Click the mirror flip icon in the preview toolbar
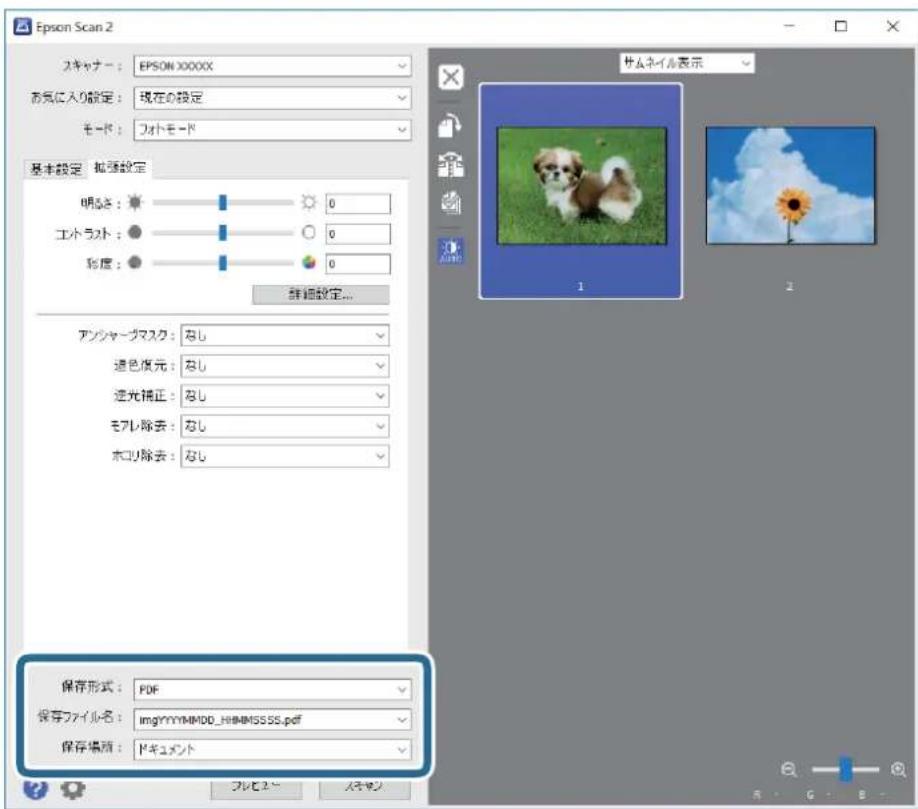918x809 pixels. (x=451, y=165)
